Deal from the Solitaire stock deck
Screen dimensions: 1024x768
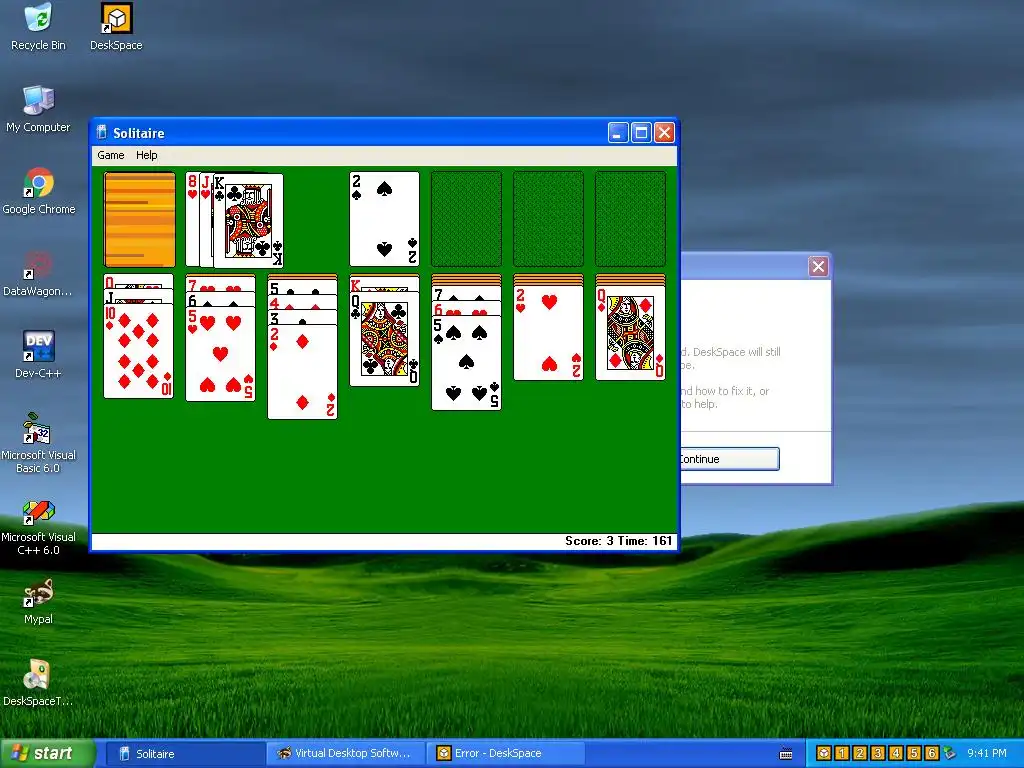(139, 219)
